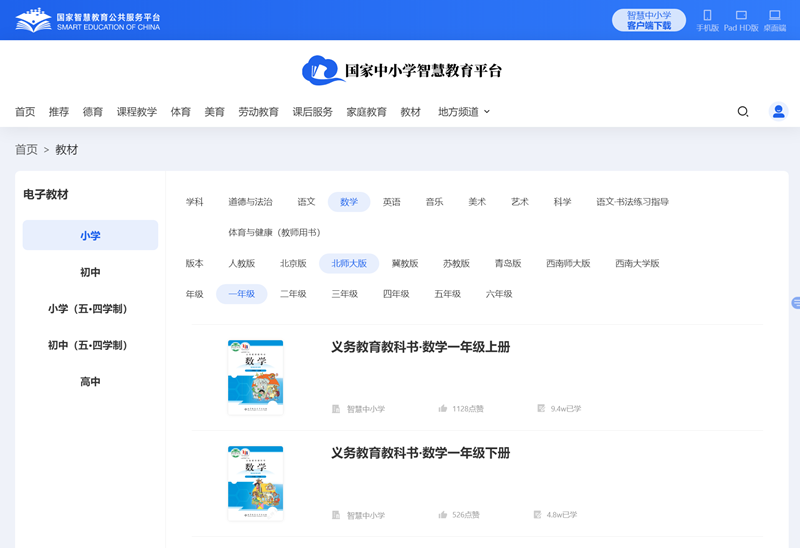Choose the 北京版 edition

pyautogui.click(x=293, y=263)
